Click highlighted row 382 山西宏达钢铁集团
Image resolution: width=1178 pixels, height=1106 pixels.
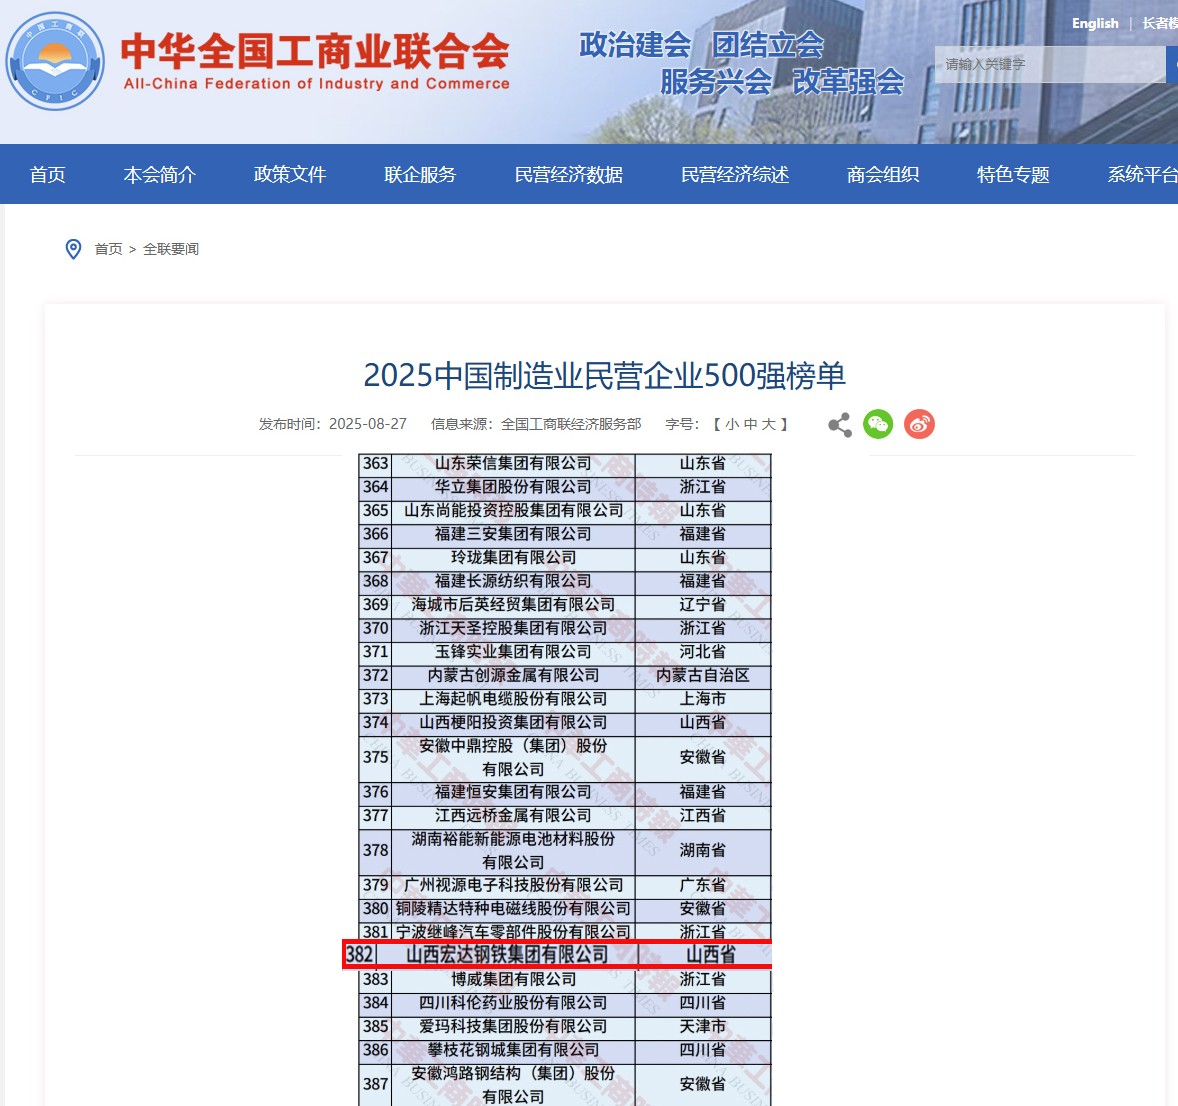tap(557, 955)
